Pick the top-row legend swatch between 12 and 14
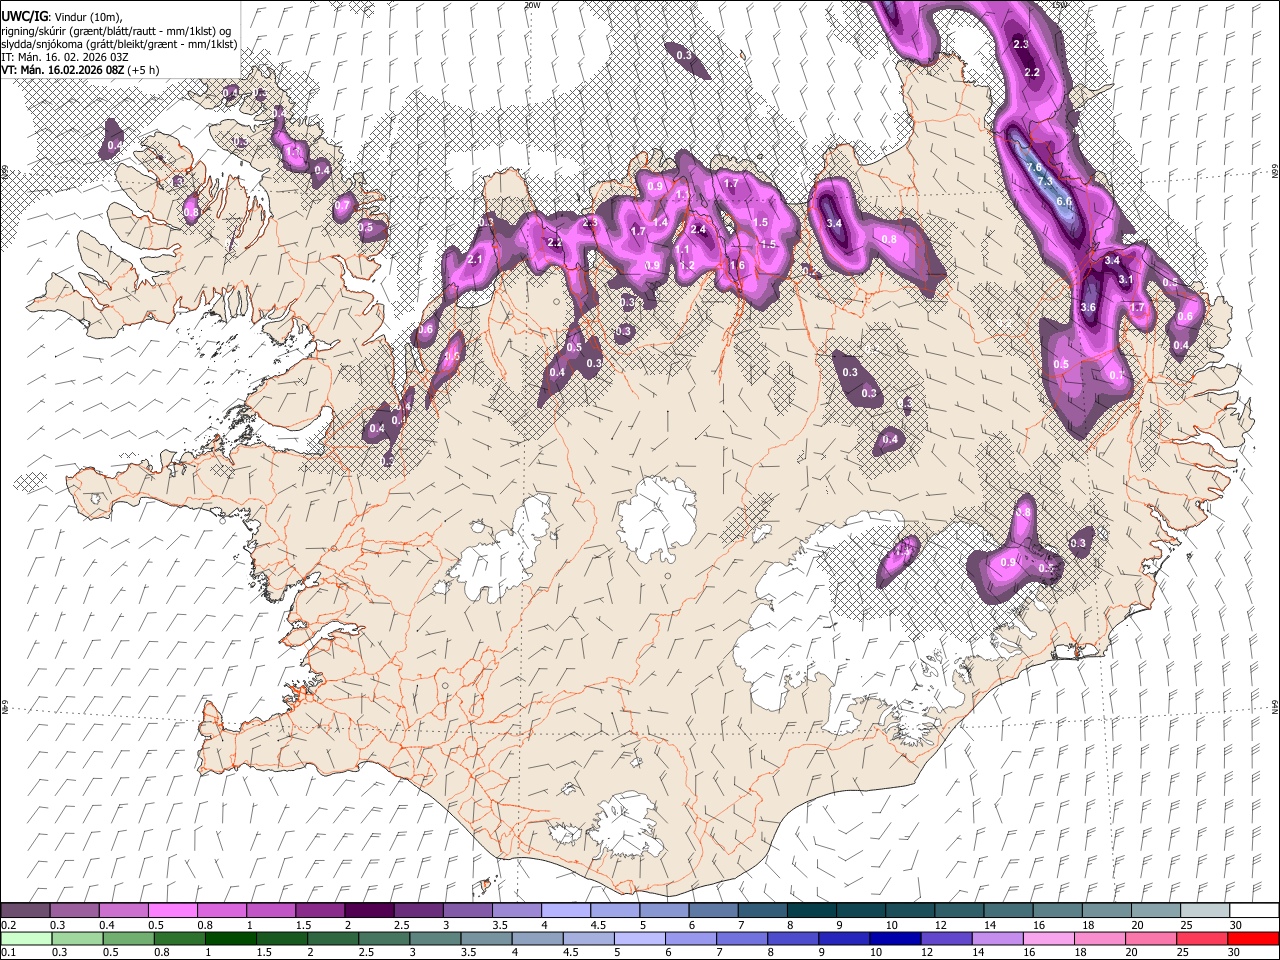The height and width of the screenshot is (960, 1280). (x=958, y=911)
